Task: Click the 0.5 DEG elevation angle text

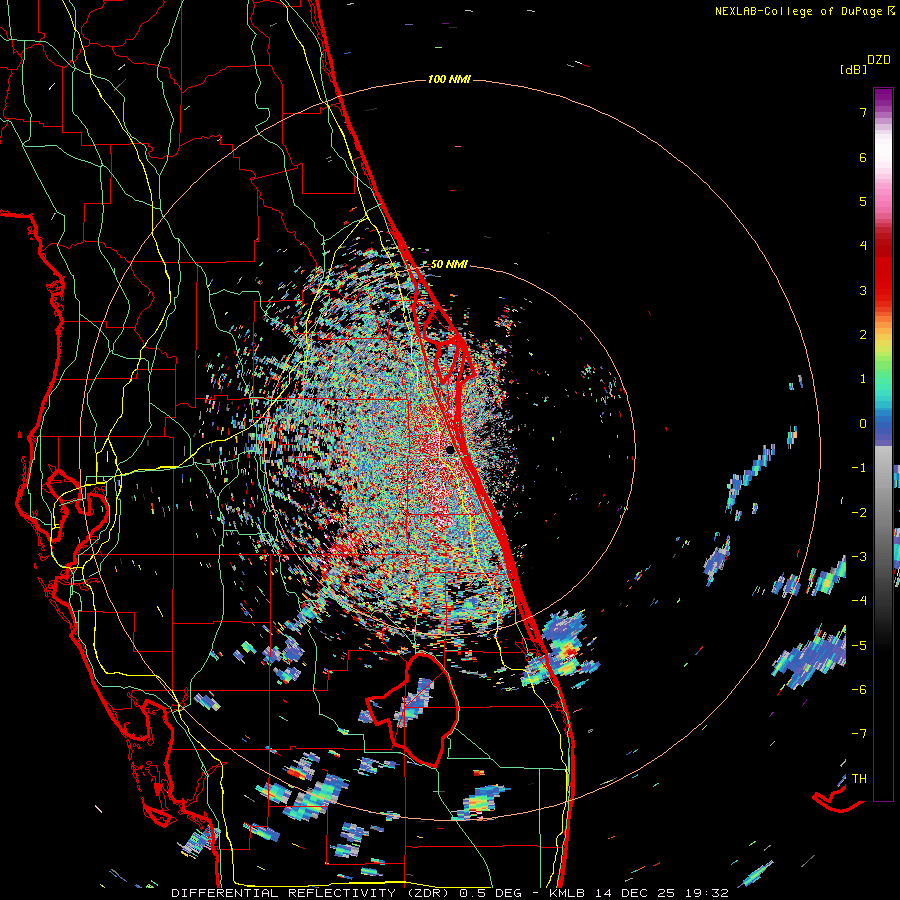Action: pyautogui.click(x=491, y=893)
